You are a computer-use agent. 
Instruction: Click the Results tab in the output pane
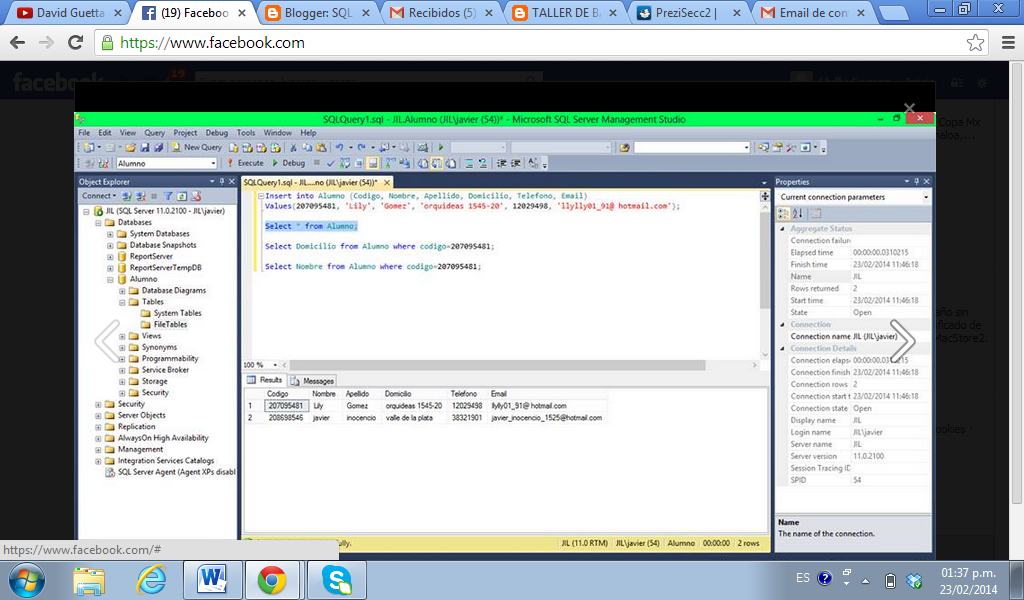266,380
